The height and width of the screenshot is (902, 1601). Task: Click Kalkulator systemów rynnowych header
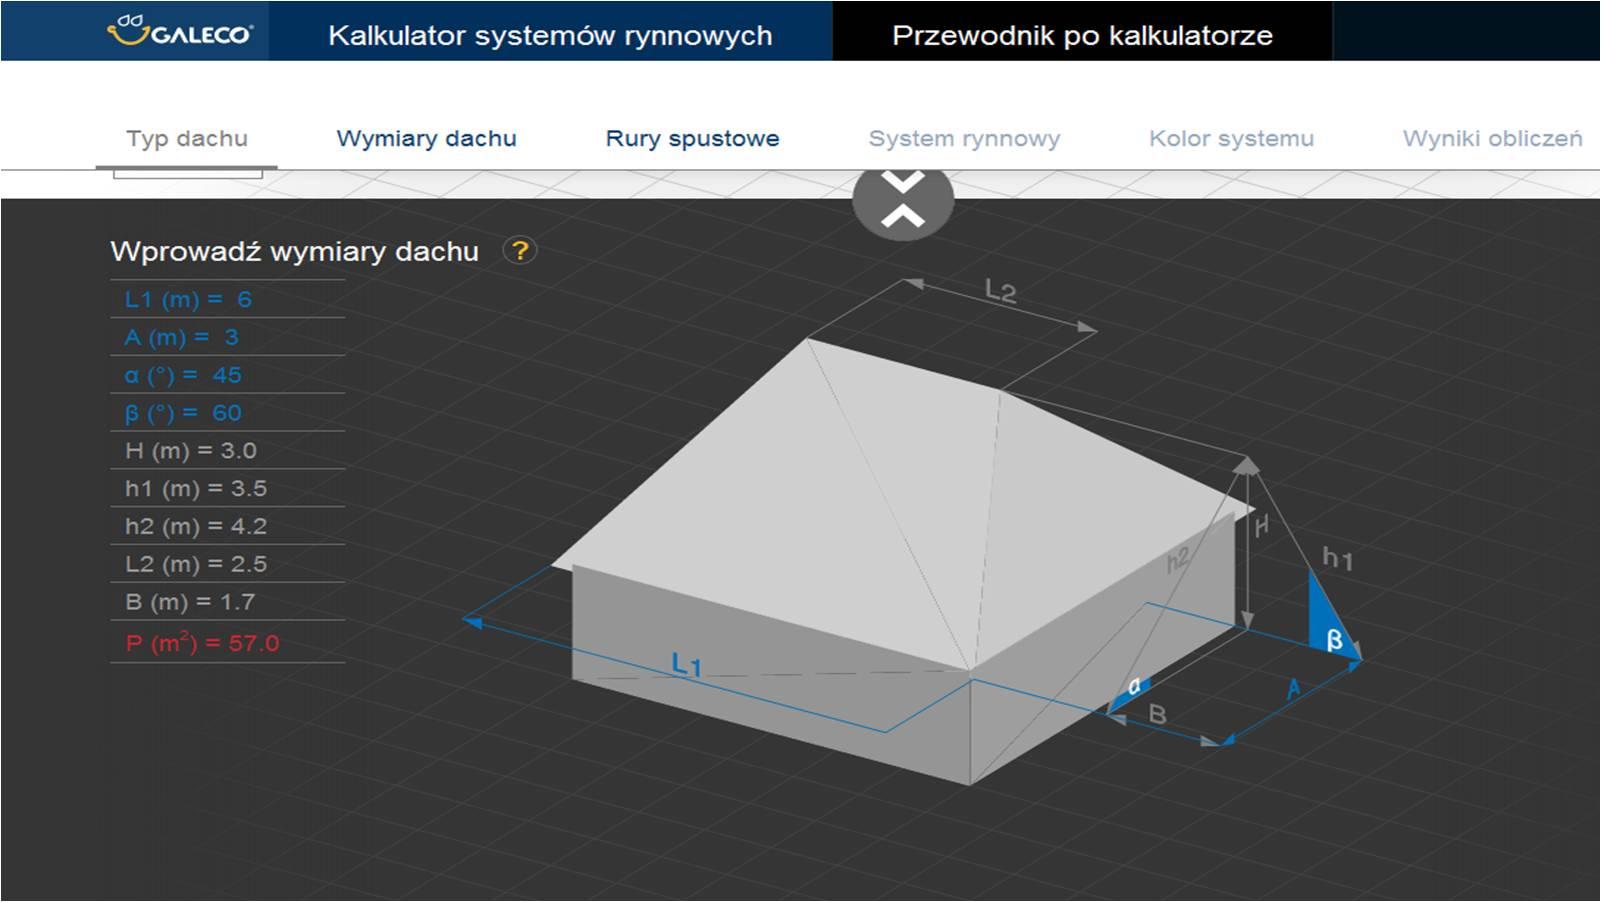pyautogui.click(x=550, y=35)
